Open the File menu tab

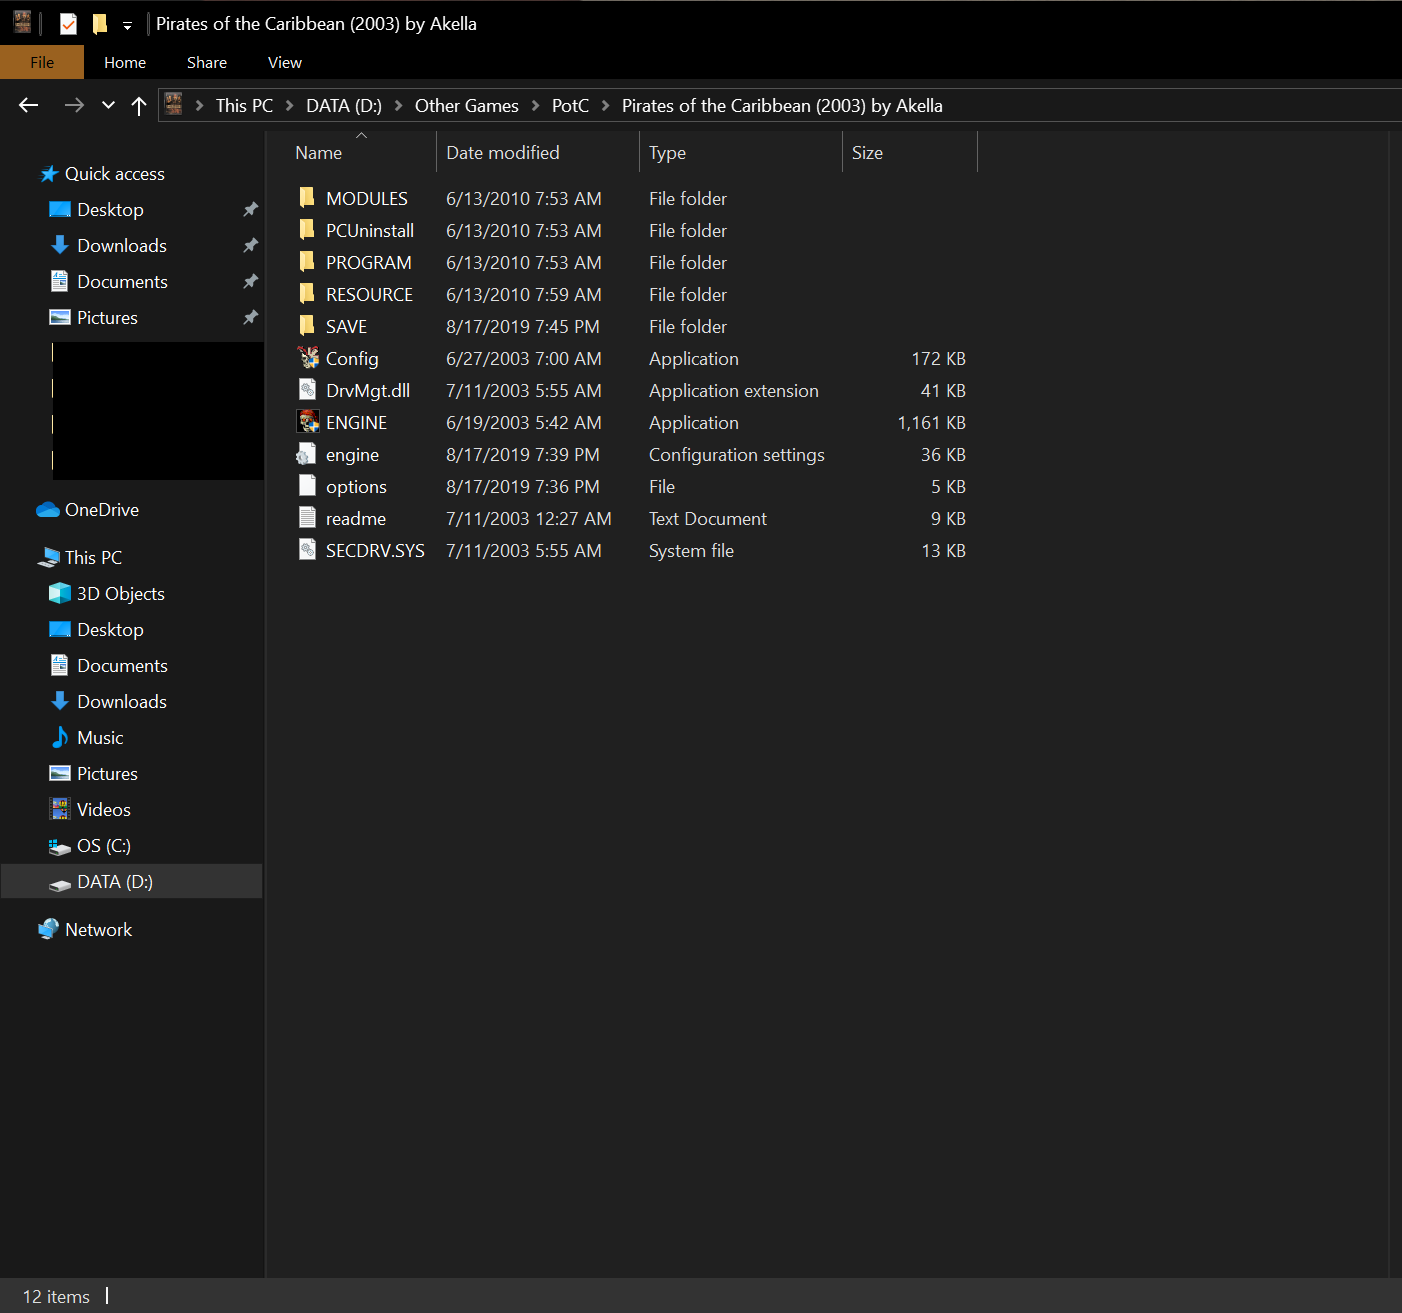click(x=42, y=62)
